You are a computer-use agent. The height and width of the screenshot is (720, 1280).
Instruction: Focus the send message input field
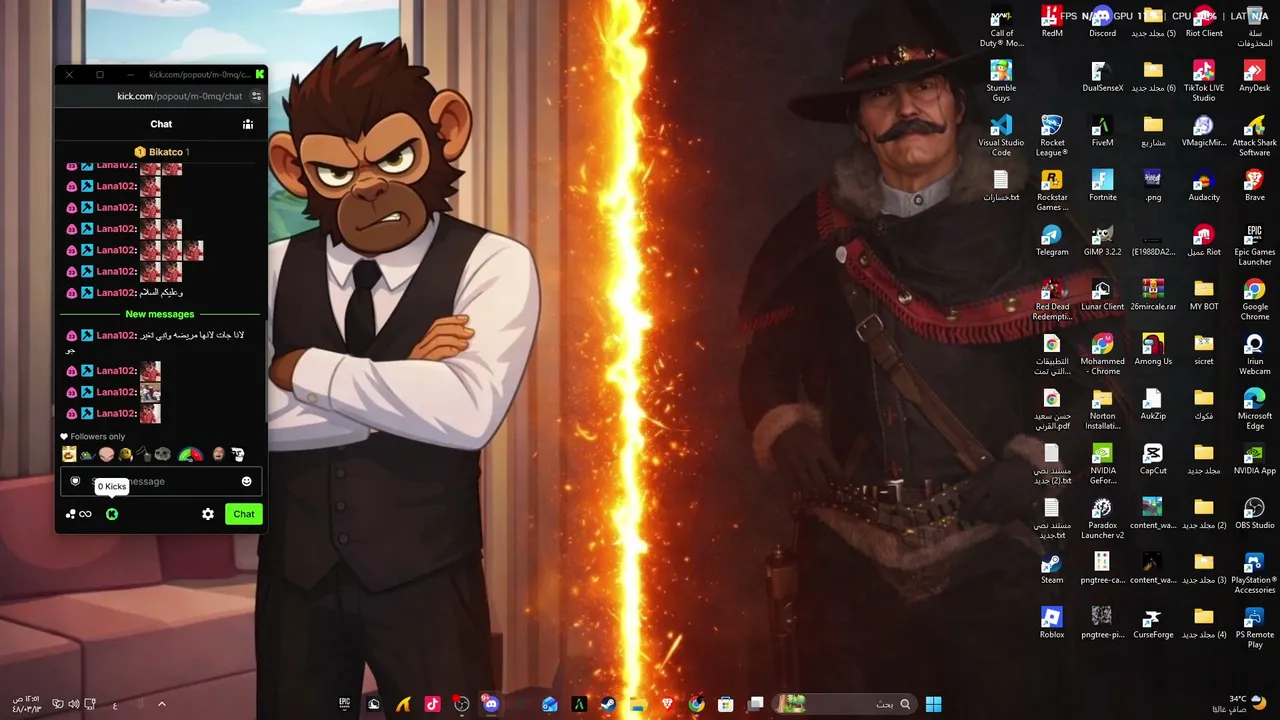pyautogui.click(x=161, y=482)
